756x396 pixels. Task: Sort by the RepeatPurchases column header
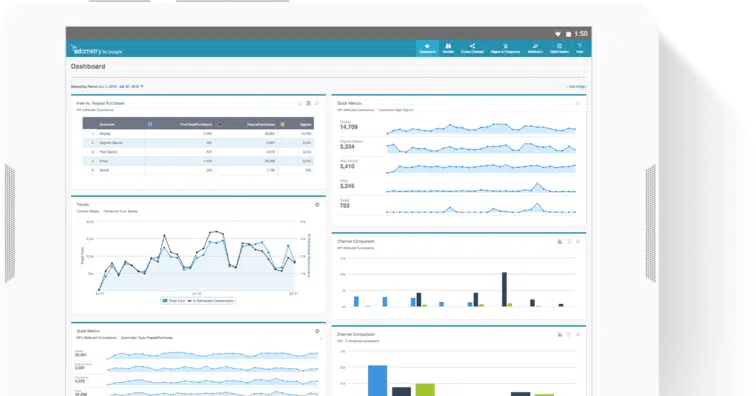point(261,124)
